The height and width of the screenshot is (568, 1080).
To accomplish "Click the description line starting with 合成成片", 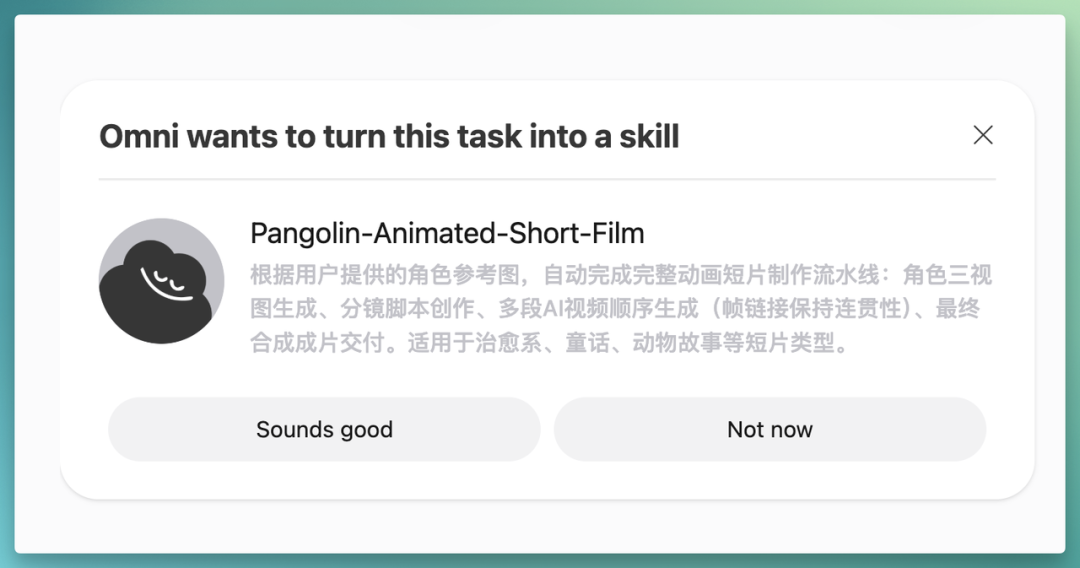I will (x=550, y=342).
